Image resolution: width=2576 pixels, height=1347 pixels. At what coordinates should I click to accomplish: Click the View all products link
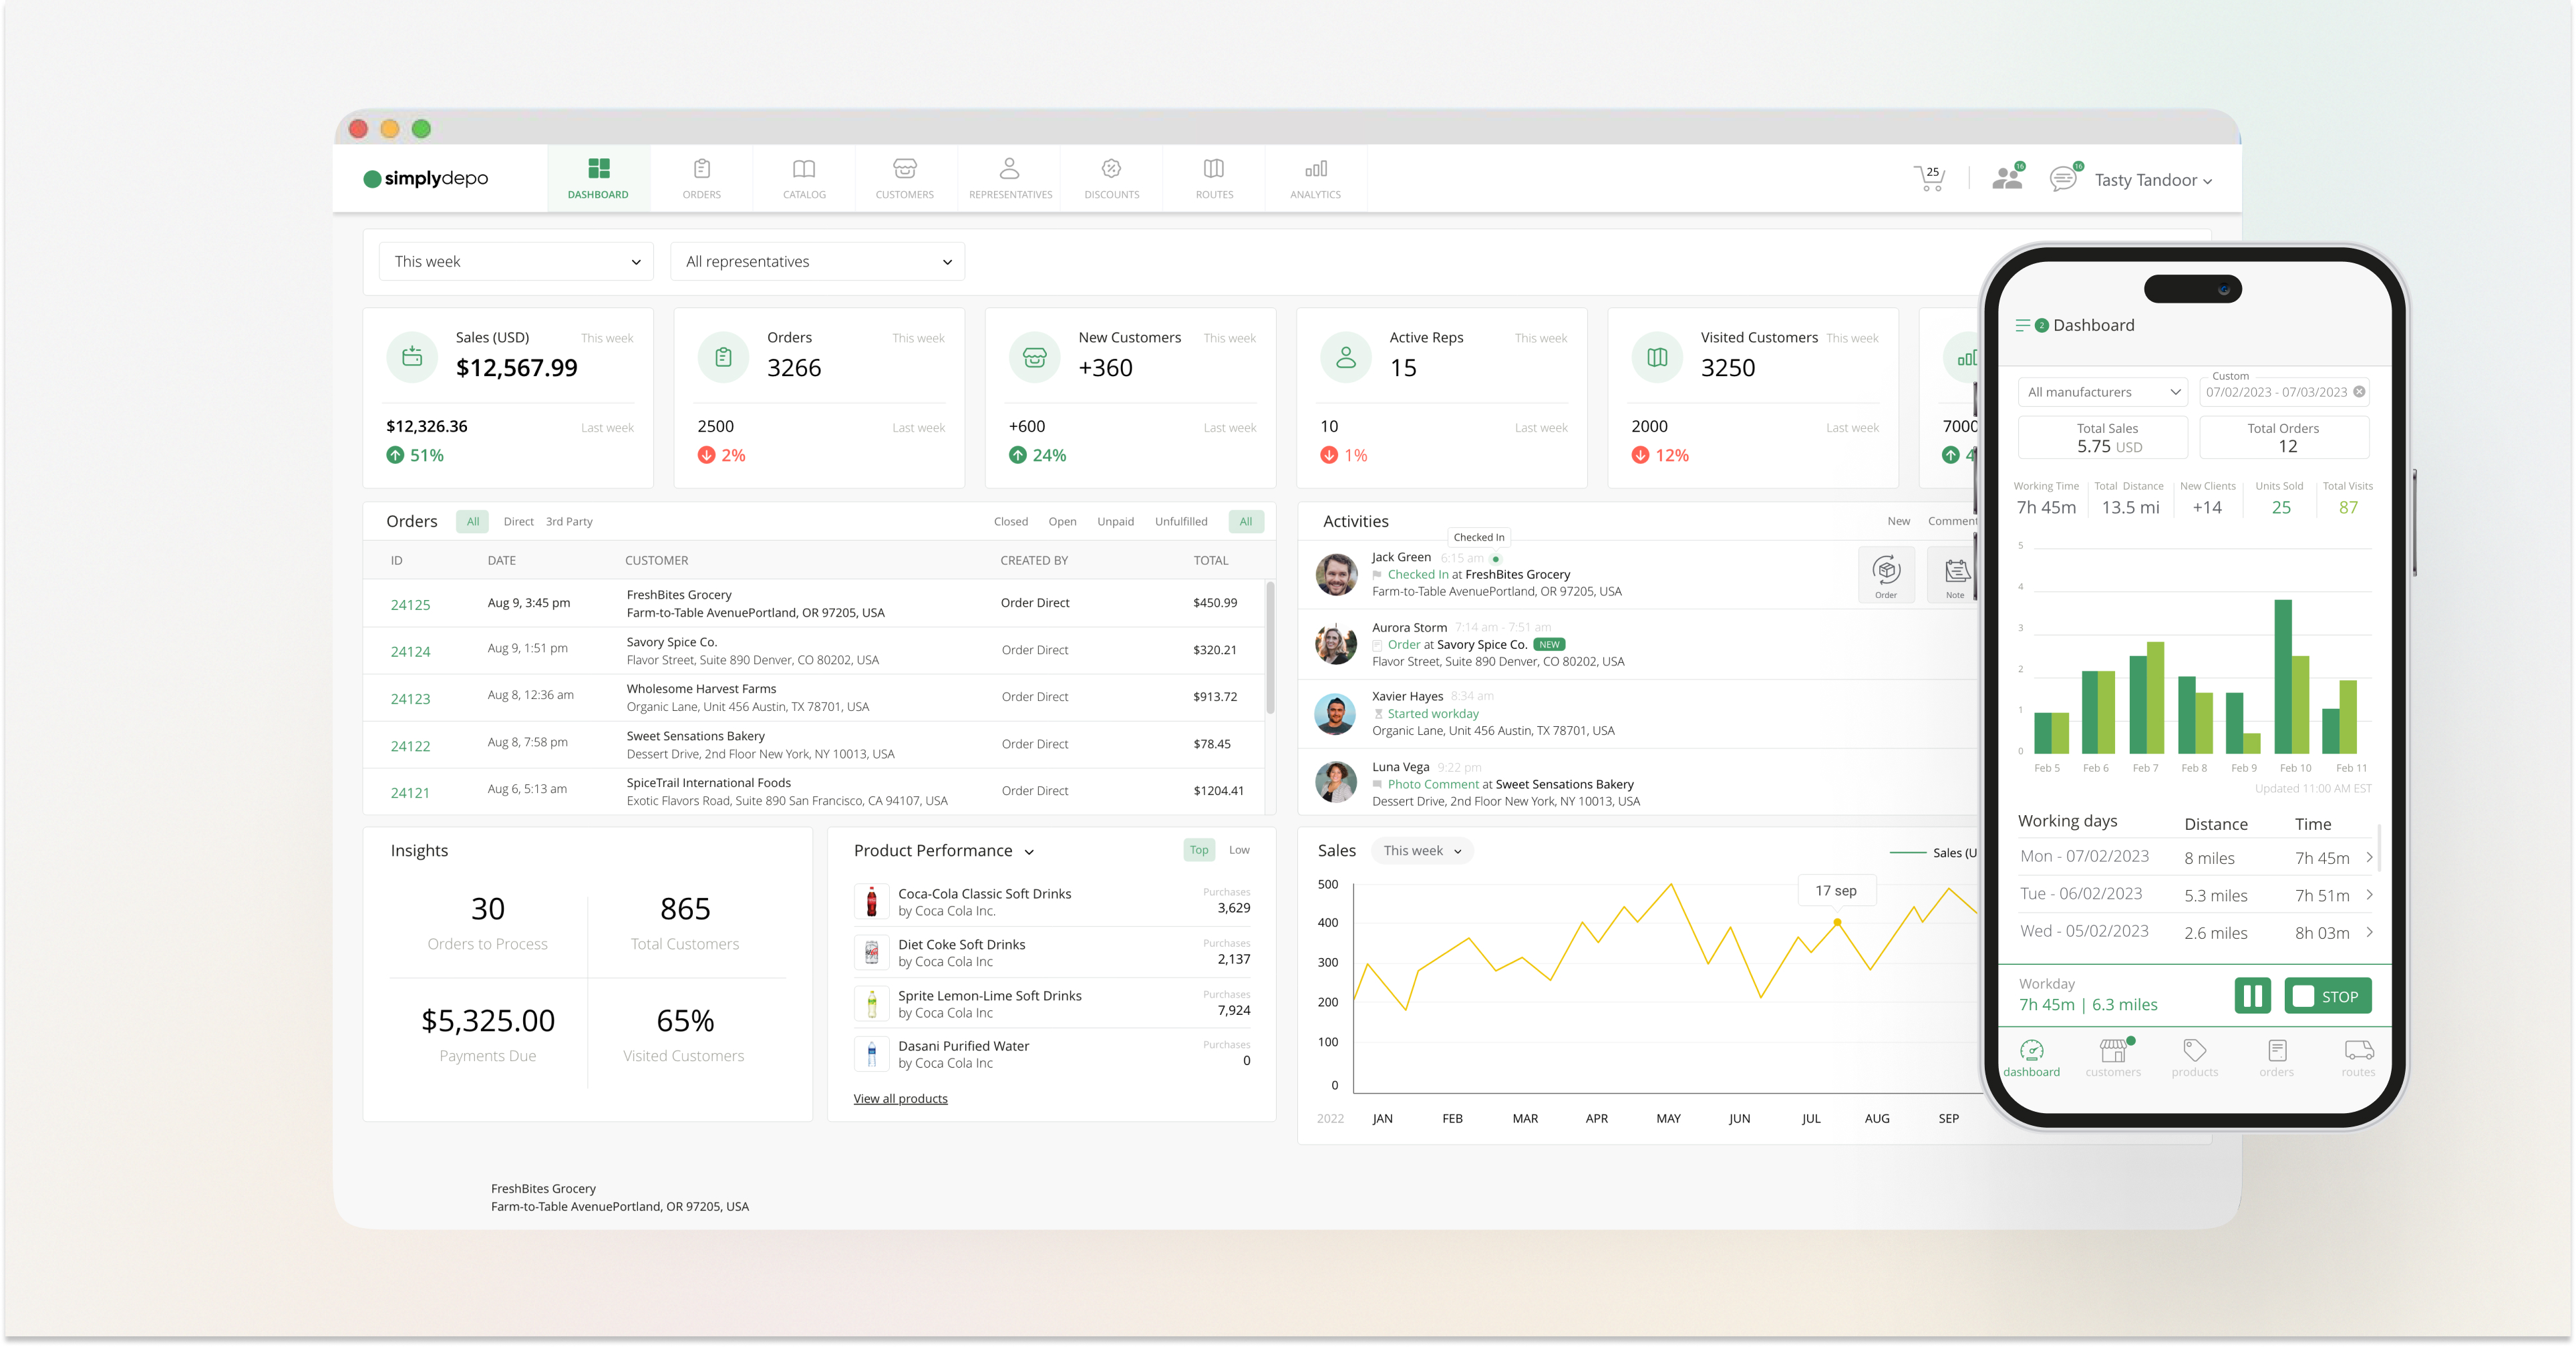[900, 1098]
